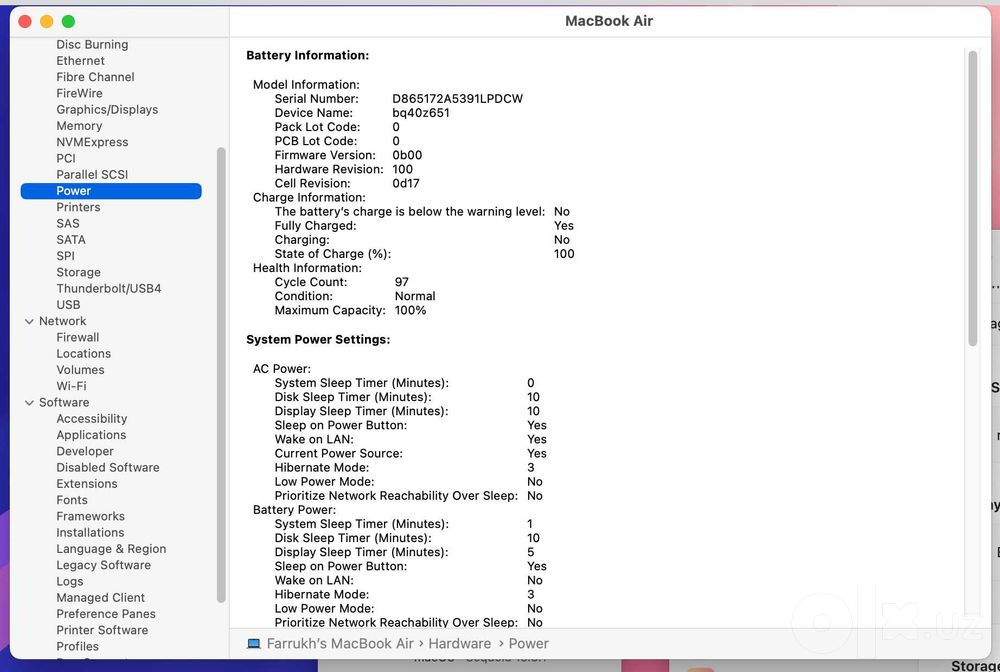Open Developer under Software
Screen dimensions: 1000x672
pyautogui.click(x=85, y=451)
